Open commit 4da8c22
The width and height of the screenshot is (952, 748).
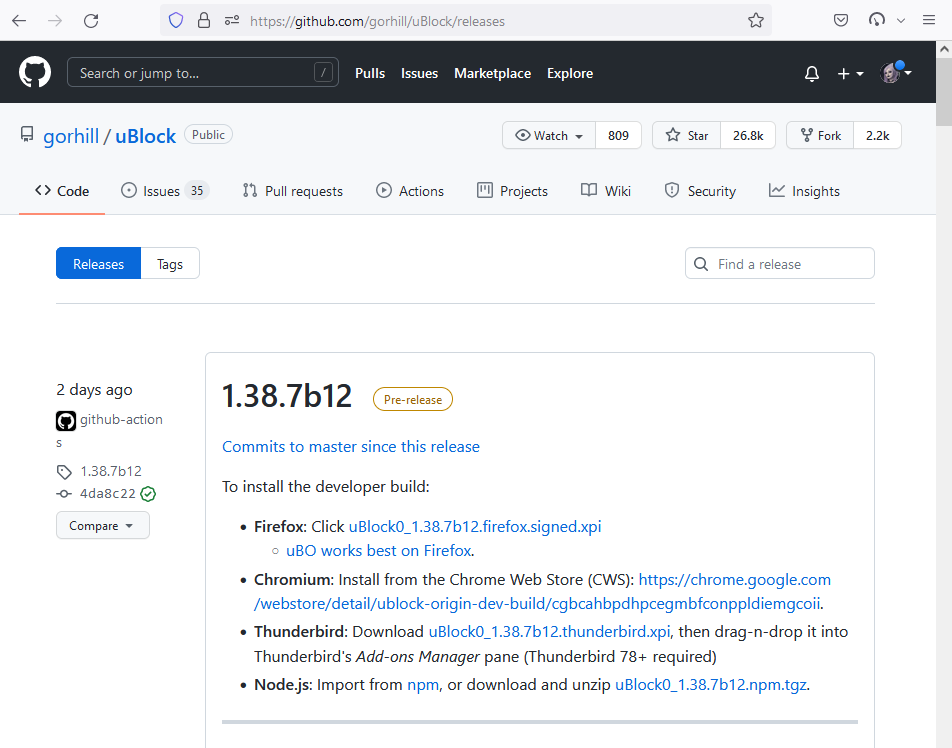pyautogui.click(x=107, y=494)
